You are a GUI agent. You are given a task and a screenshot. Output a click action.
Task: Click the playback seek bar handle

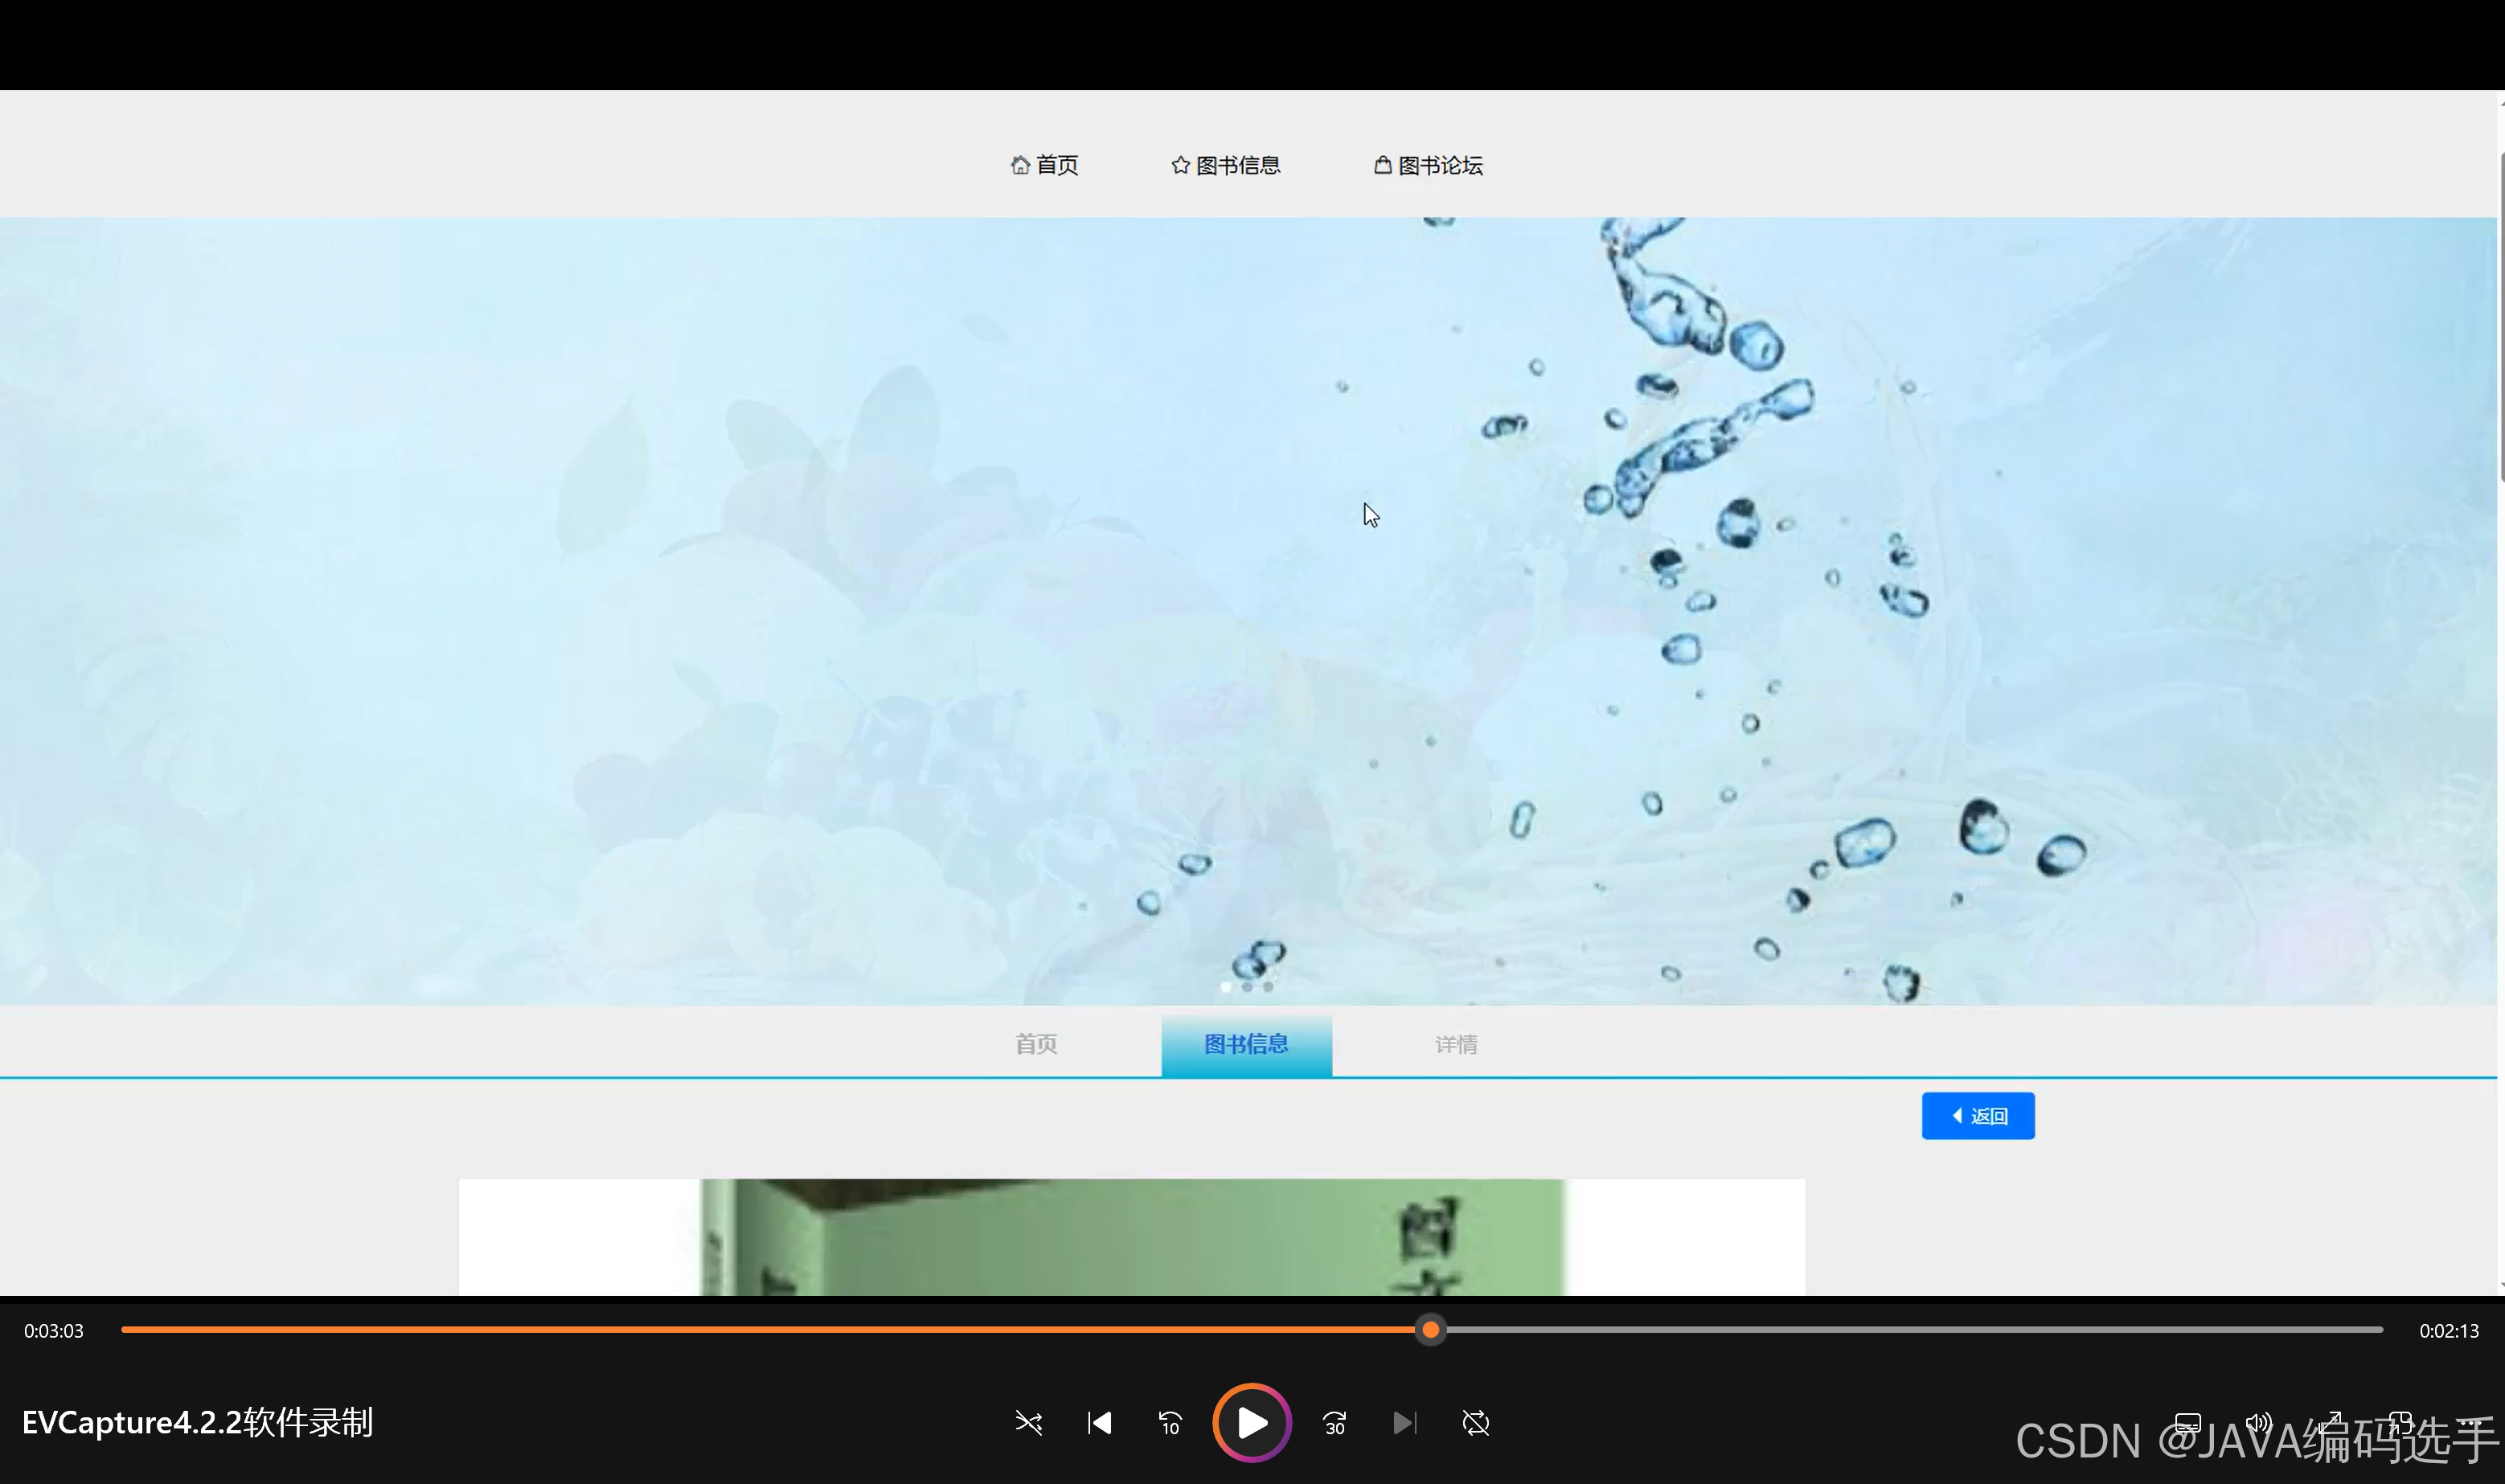pos(1430,1330)
